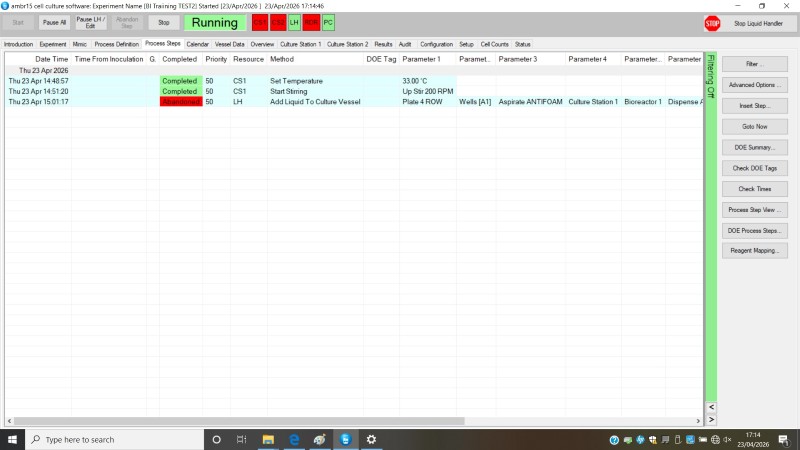Click the ambr15 title bar app icon
This screenshot has width=800, height=450.
coord(5,6)
